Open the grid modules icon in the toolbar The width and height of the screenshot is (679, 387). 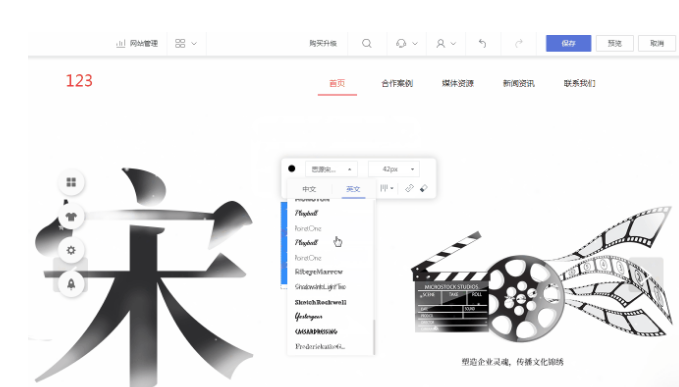coord(180,43)
